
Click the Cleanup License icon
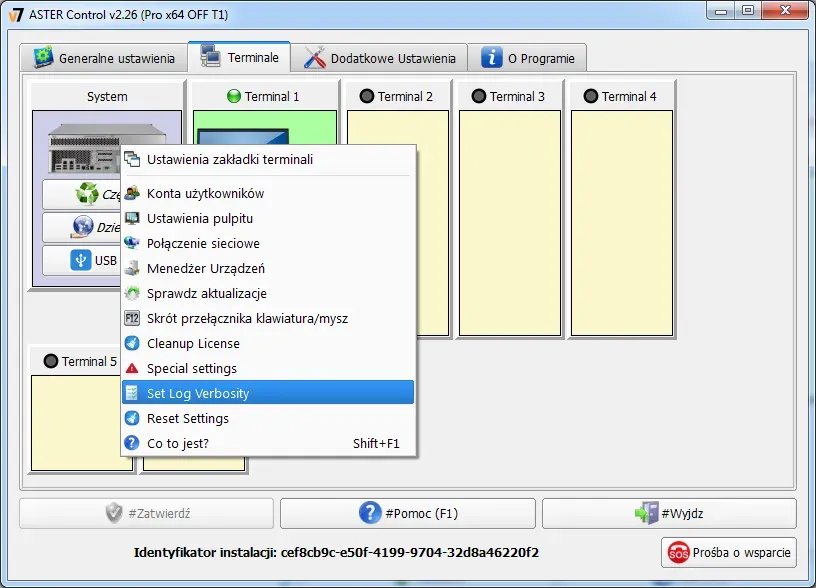(132, 343)
